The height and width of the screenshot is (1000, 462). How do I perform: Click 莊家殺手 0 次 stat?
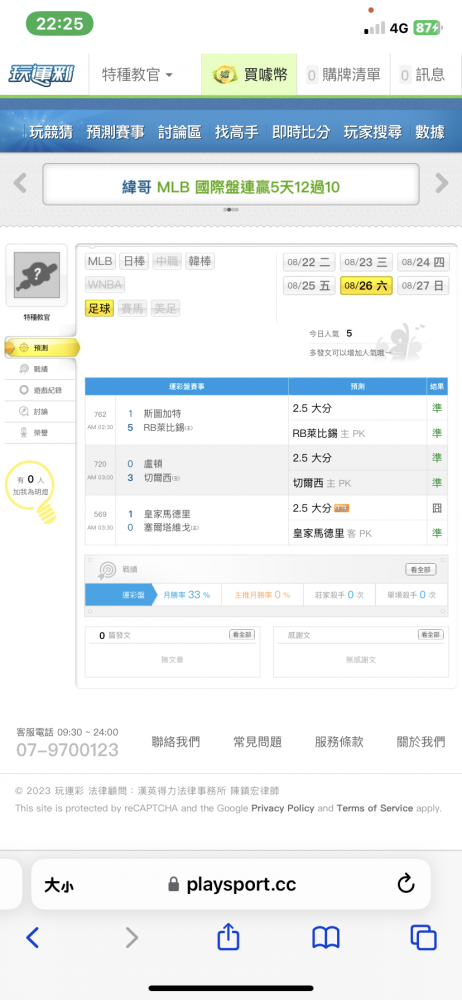(339, 594)
